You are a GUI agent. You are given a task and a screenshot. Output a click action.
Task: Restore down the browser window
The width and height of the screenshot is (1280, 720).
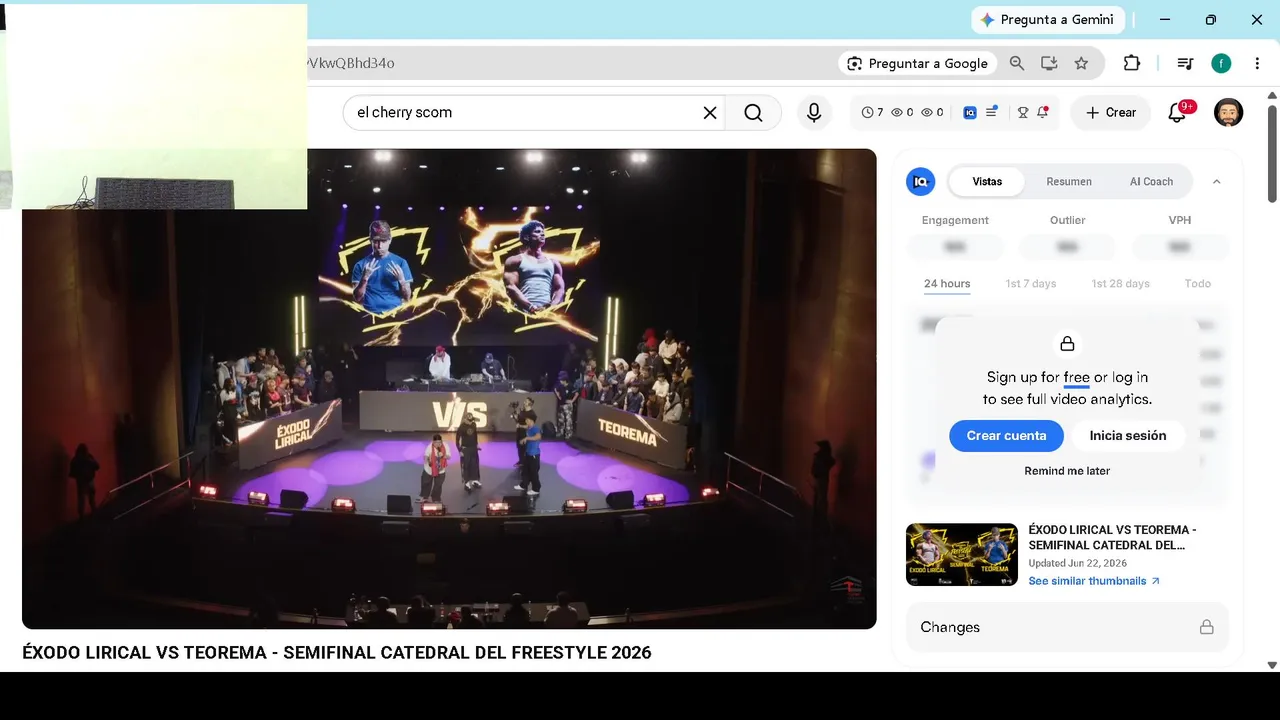point(1211,20)
